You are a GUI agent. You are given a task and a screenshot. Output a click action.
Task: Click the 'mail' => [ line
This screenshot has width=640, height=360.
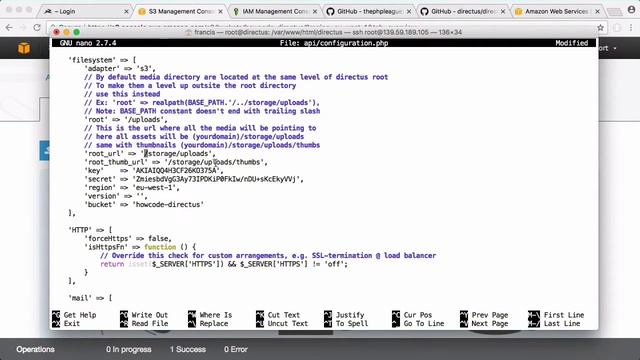coord(90,298)
